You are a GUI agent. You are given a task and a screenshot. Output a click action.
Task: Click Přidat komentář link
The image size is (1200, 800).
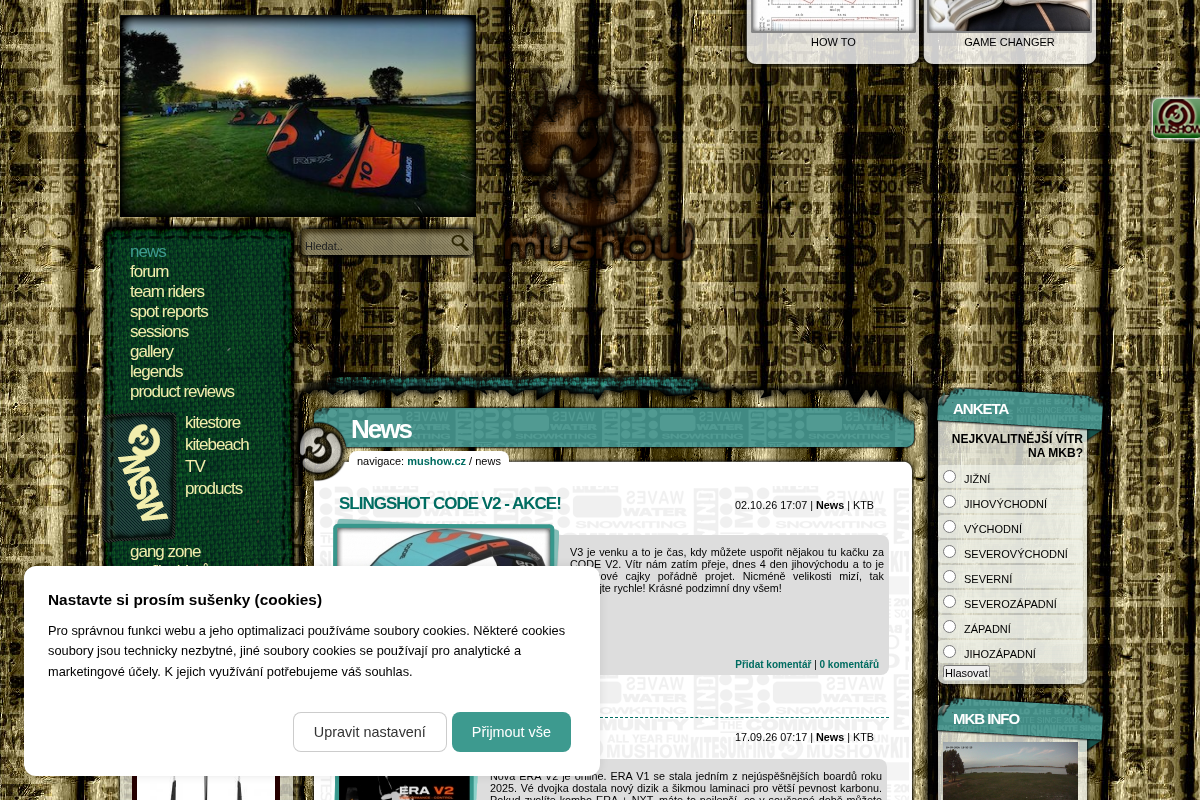[773, 665]
